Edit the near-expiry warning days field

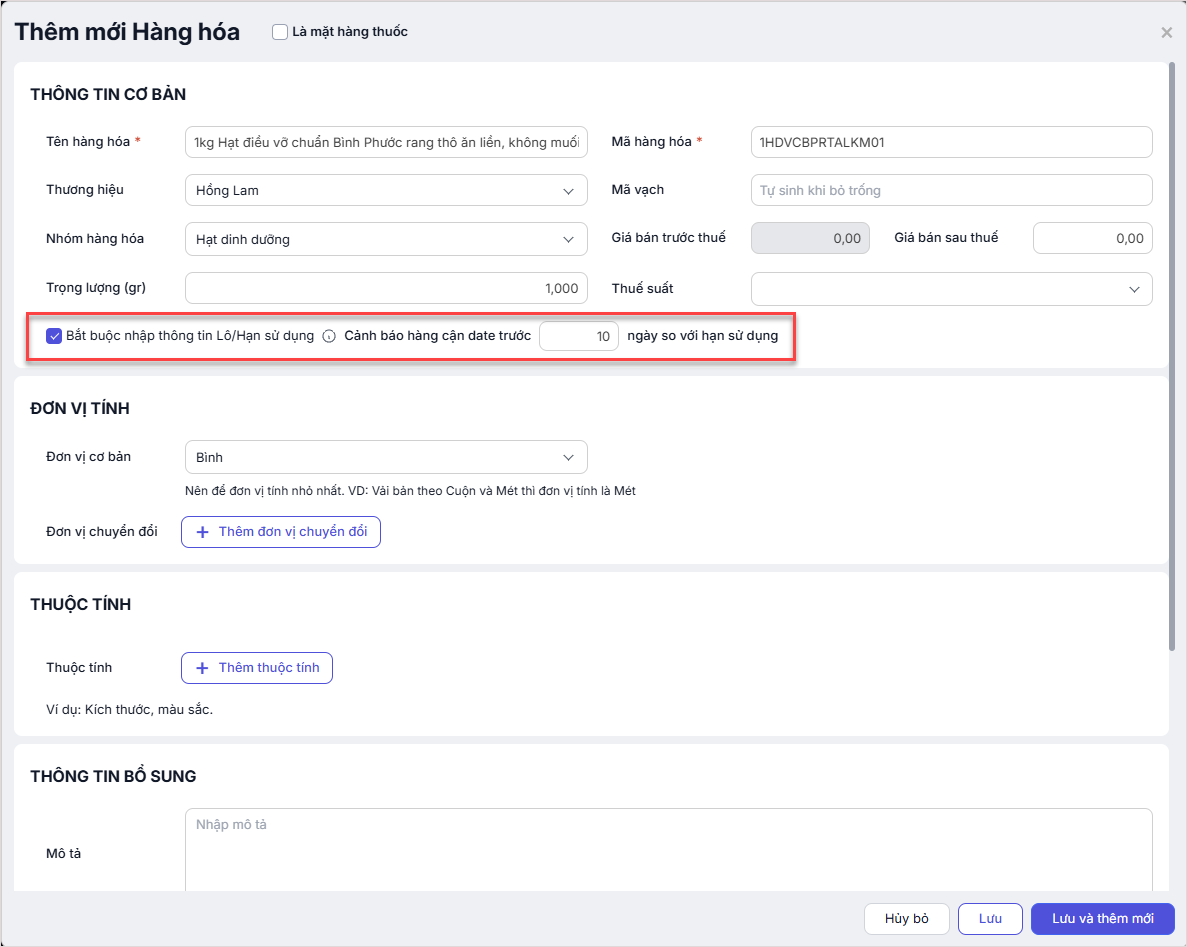[578, 337]
